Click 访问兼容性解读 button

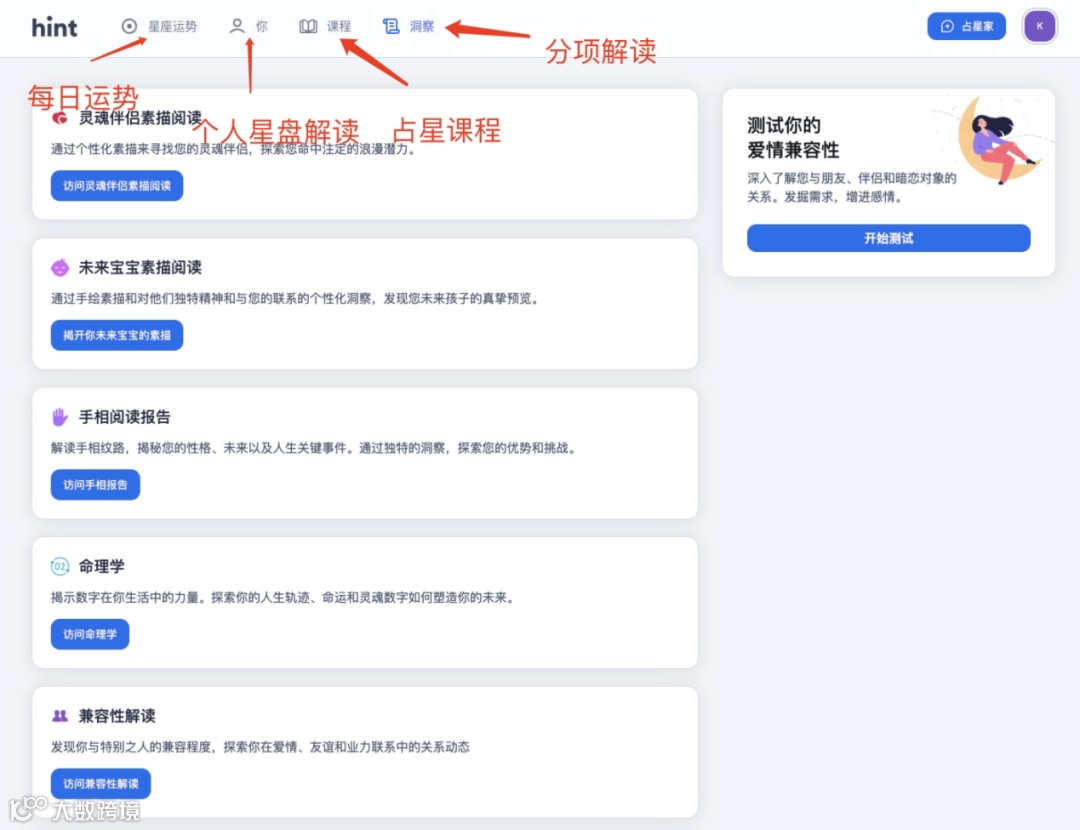pyautogui.click(x=101, y=783)
